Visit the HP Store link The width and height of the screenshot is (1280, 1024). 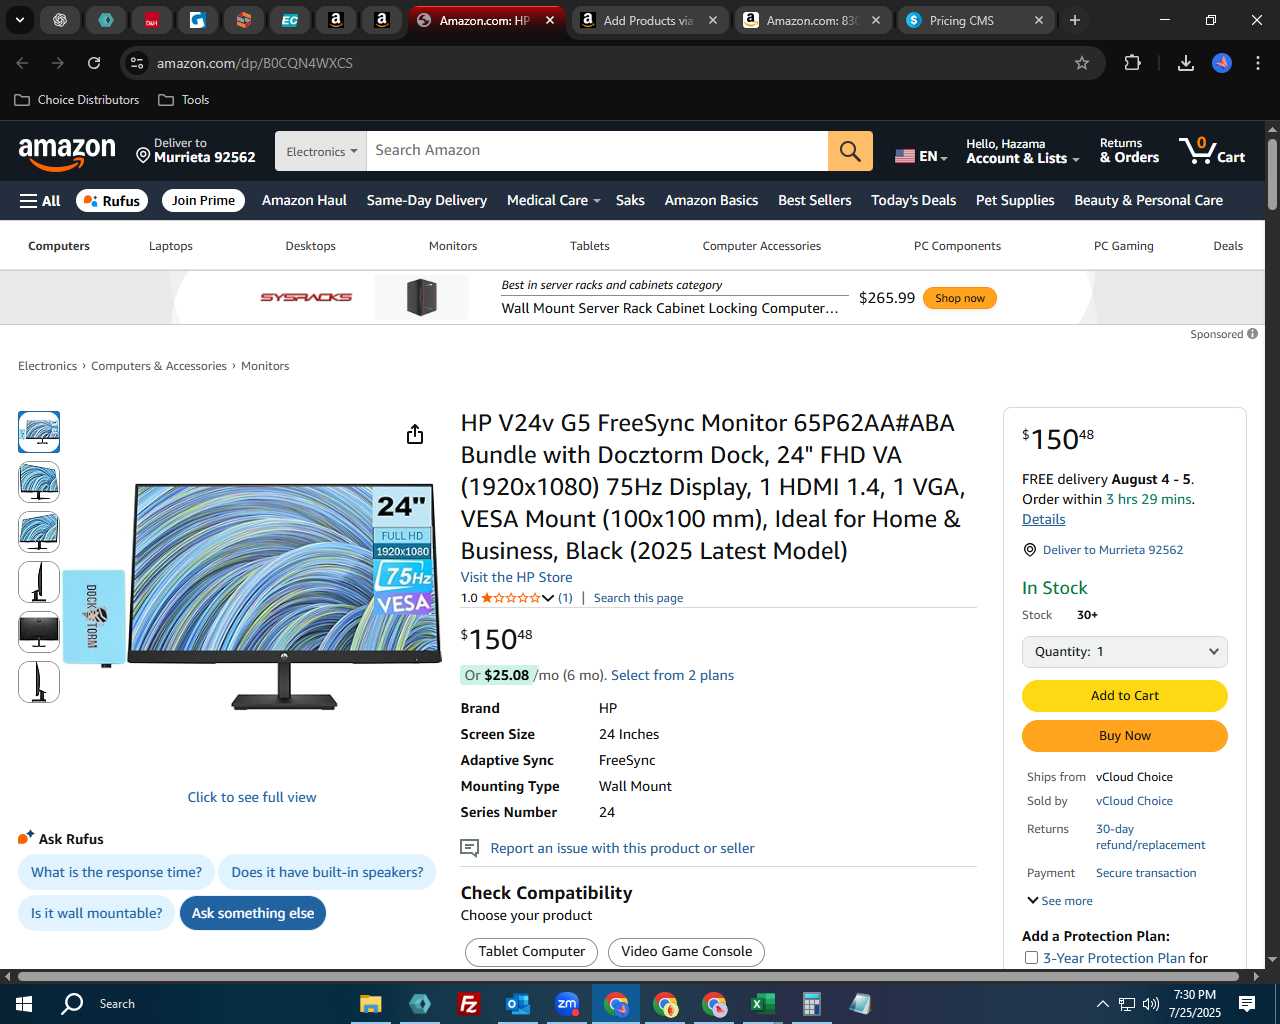pos(516,577)
